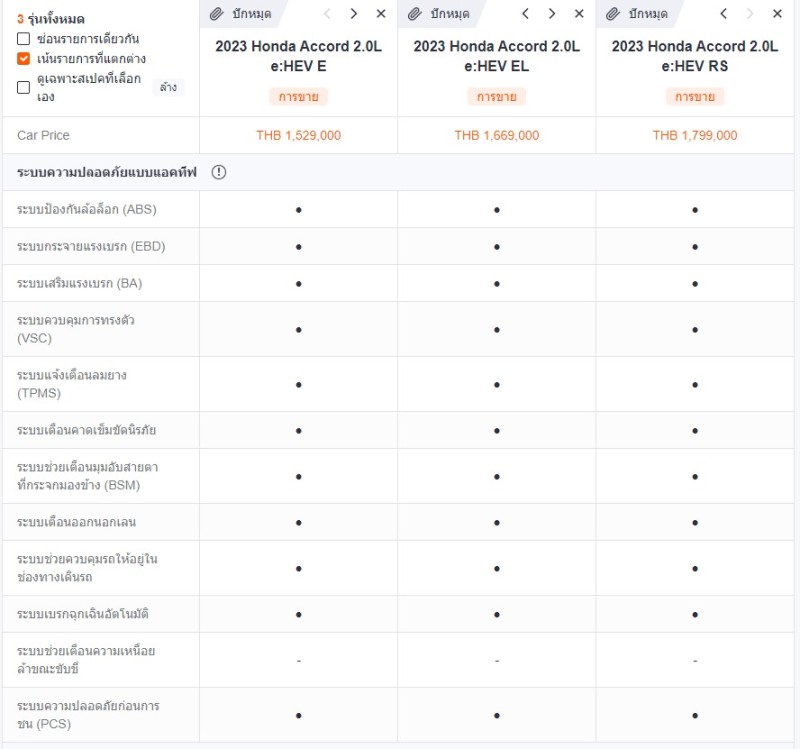Move e:HEV EL column left with arrow

[x=526, y=14]
